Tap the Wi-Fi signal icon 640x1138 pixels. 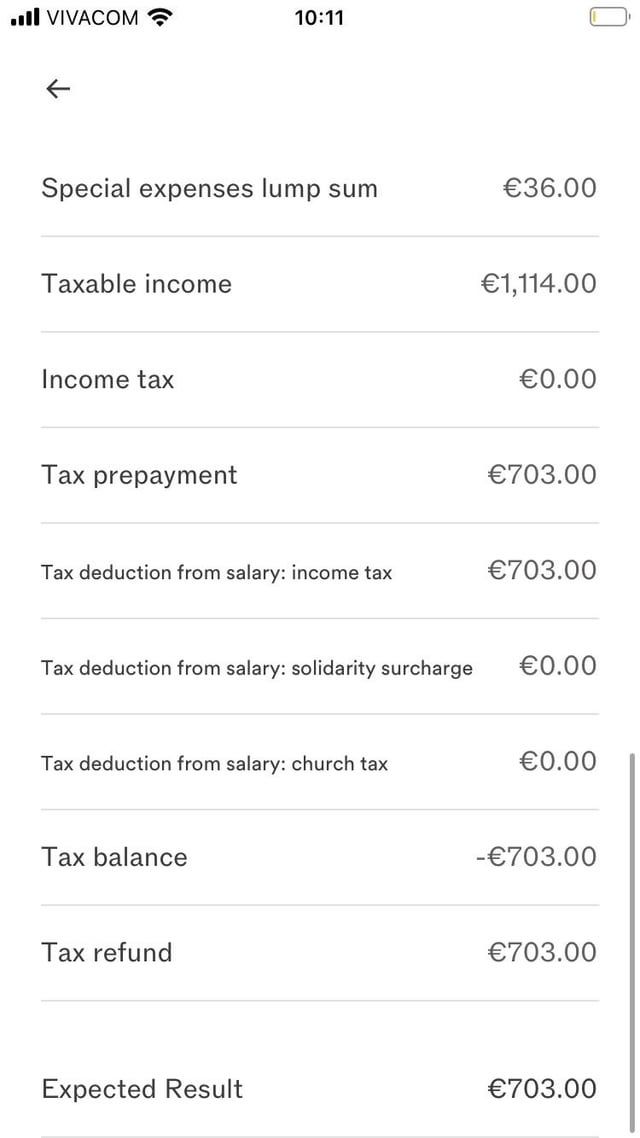tap(160, 17)
